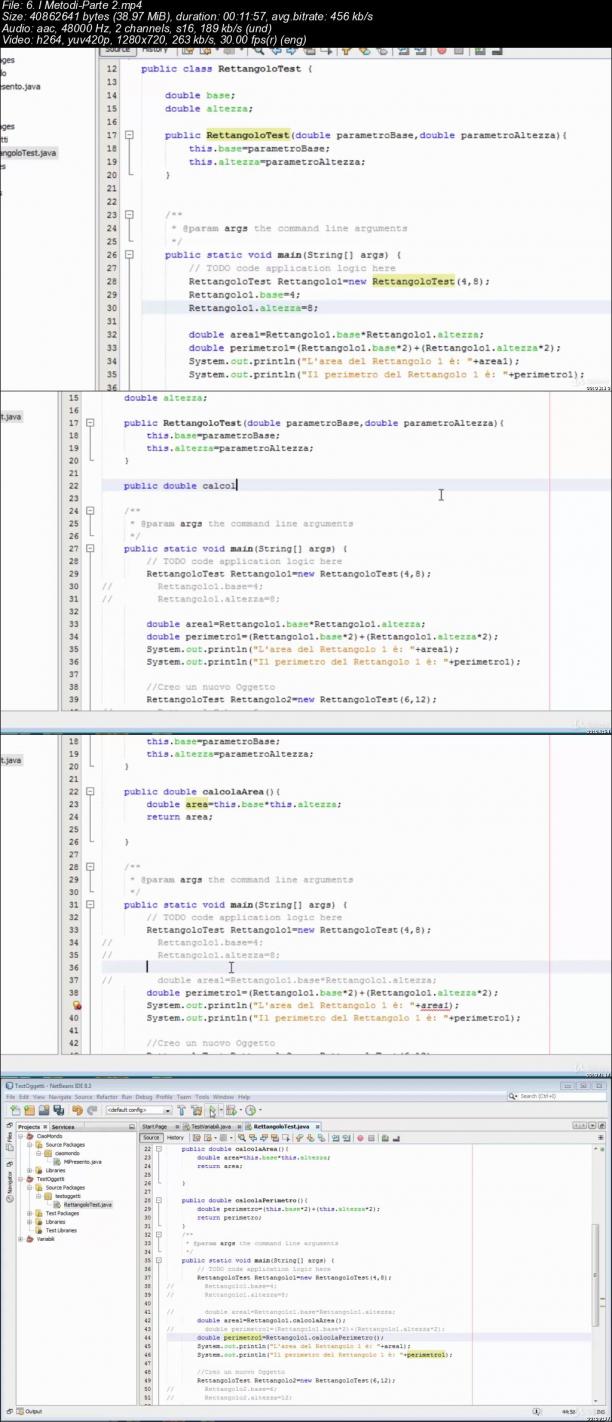612x1422 pixels.
Task: Select RettangoloTest.java in the project tree
Action: tap(87, 1205)
